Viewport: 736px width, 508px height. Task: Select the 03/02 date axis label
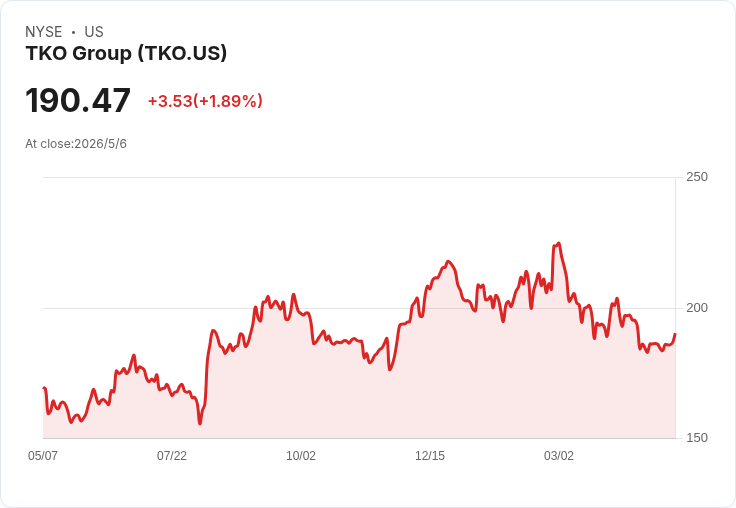(x=559, y=456)
